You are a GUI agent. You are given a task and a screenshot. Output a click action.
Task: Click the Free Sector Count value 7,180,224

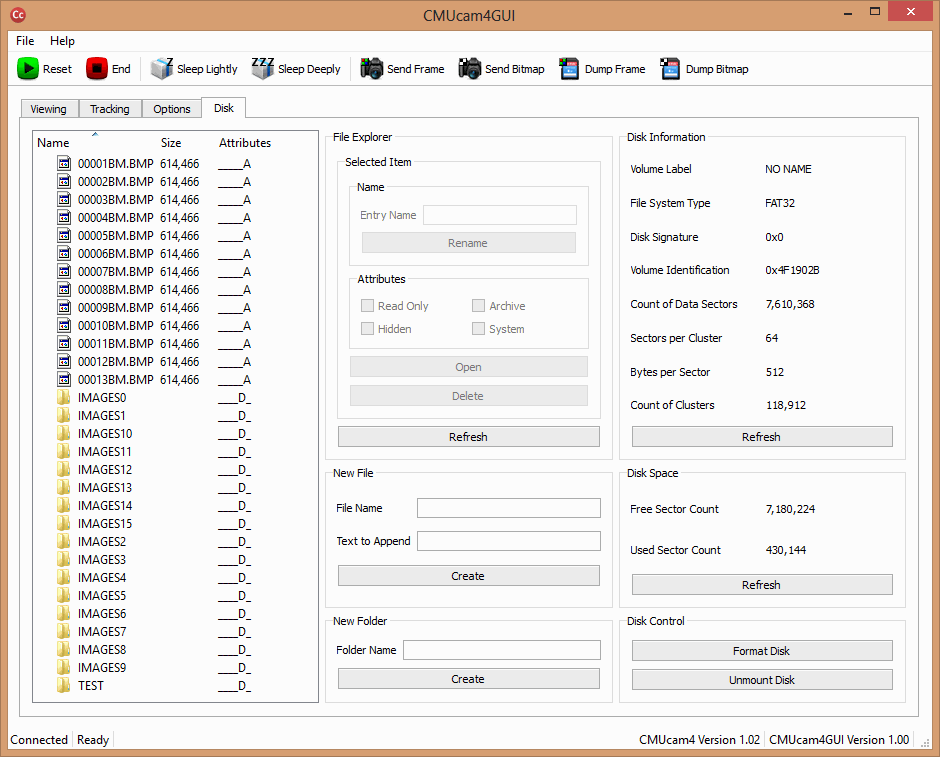point(790,509)
